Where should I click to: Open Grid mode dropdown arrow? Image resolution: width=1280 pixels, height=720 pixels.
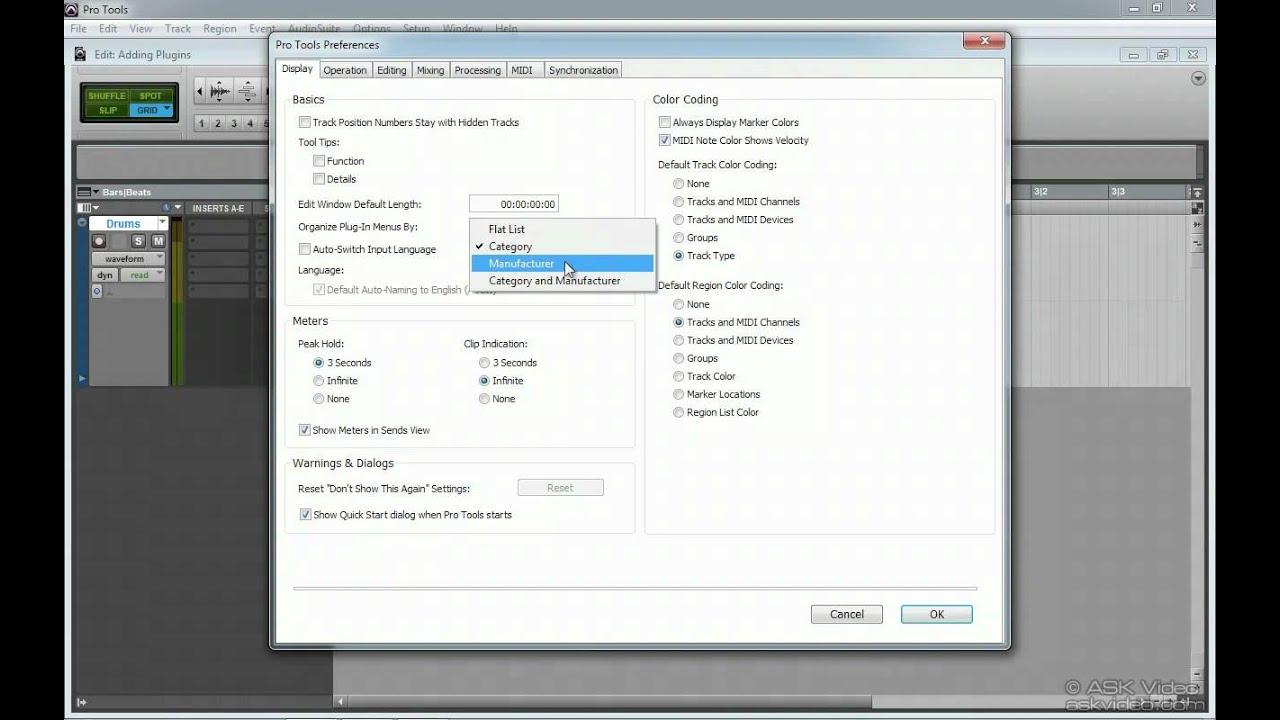pyautogui.click(x=167, y=109)
